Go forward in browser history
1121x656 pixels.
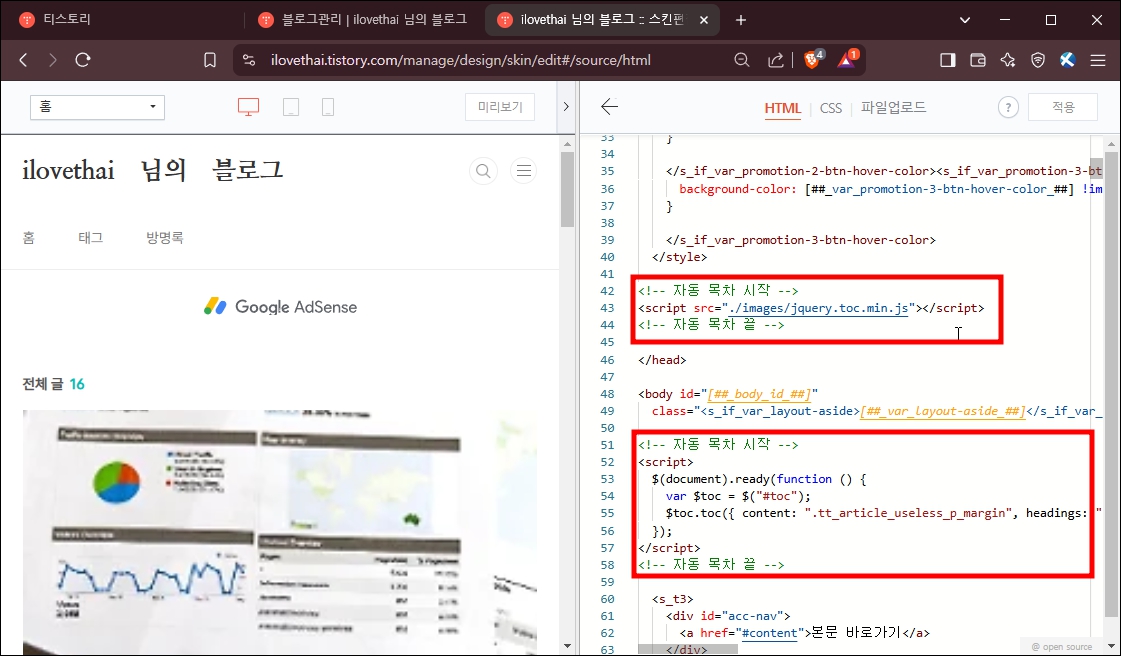52,60
